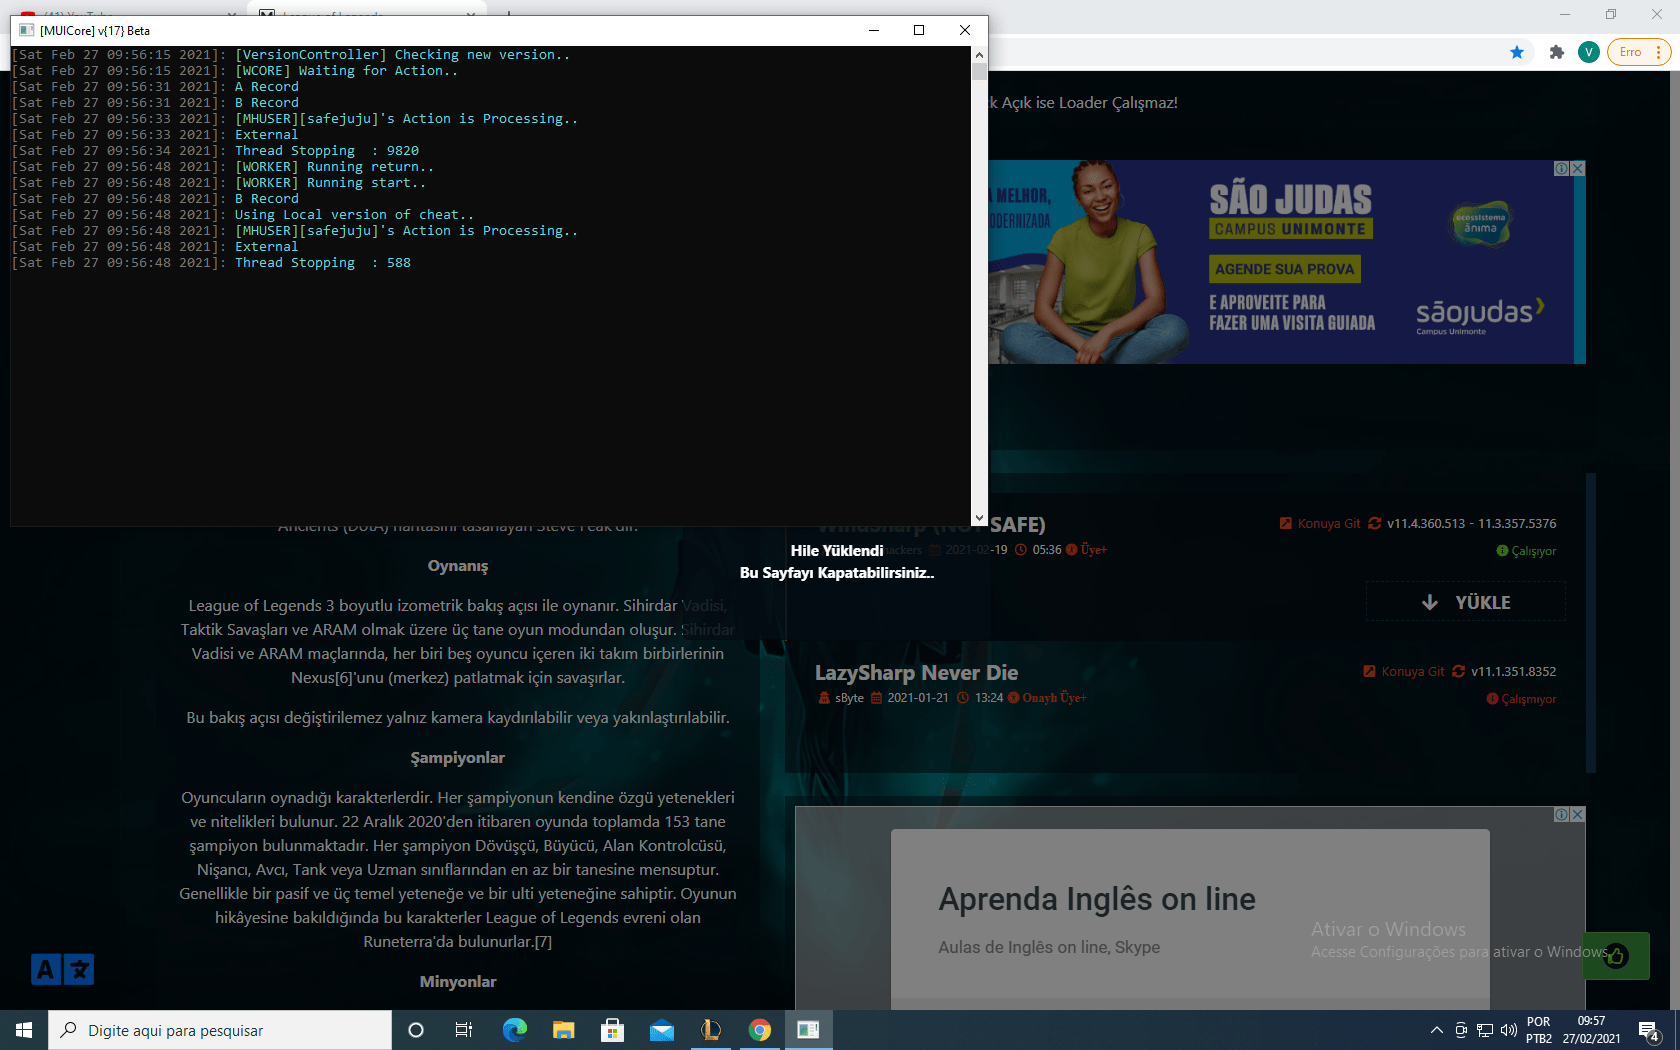Viewport: 1680px width, 1050px height.
Task: Click the Oynanış heading on the webpage
Action: [x=458, y=566]
